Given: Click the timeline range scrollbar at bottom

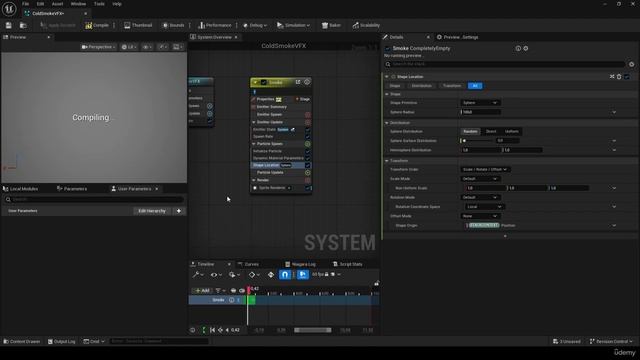Looking at the screenshot, I should click(313, 330).
